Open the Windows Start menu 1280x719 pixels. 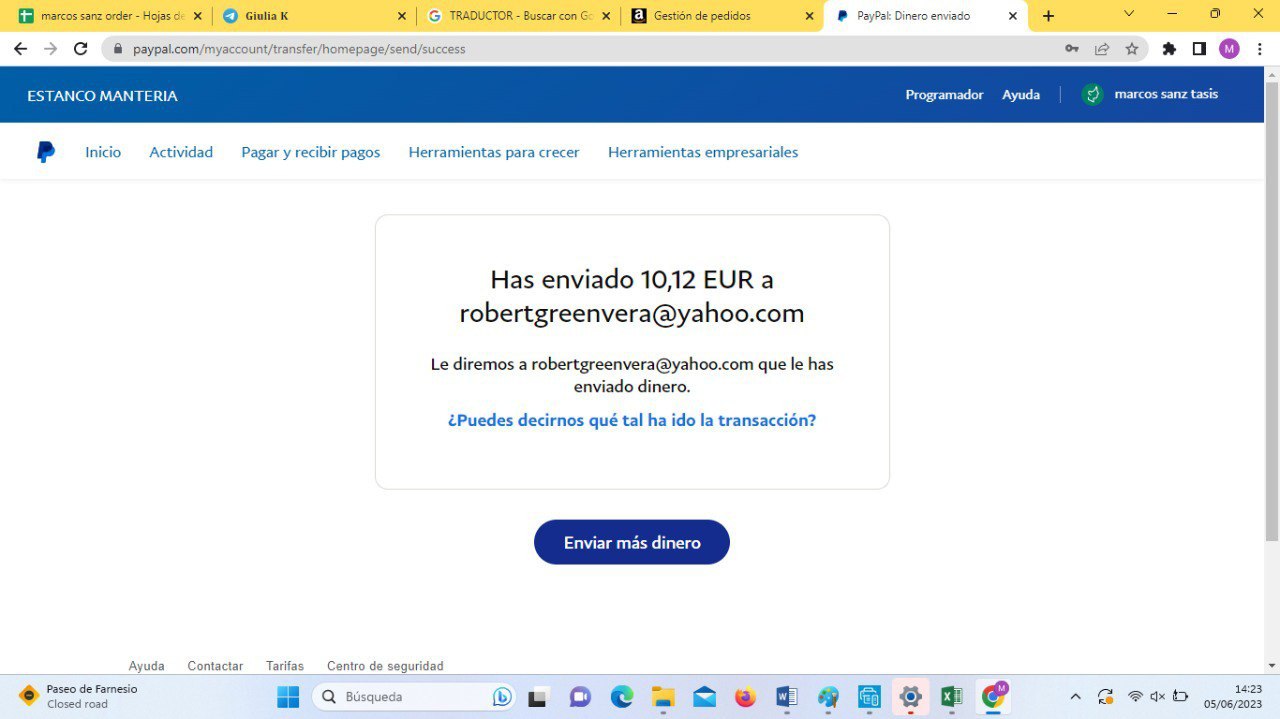point(288,697)
